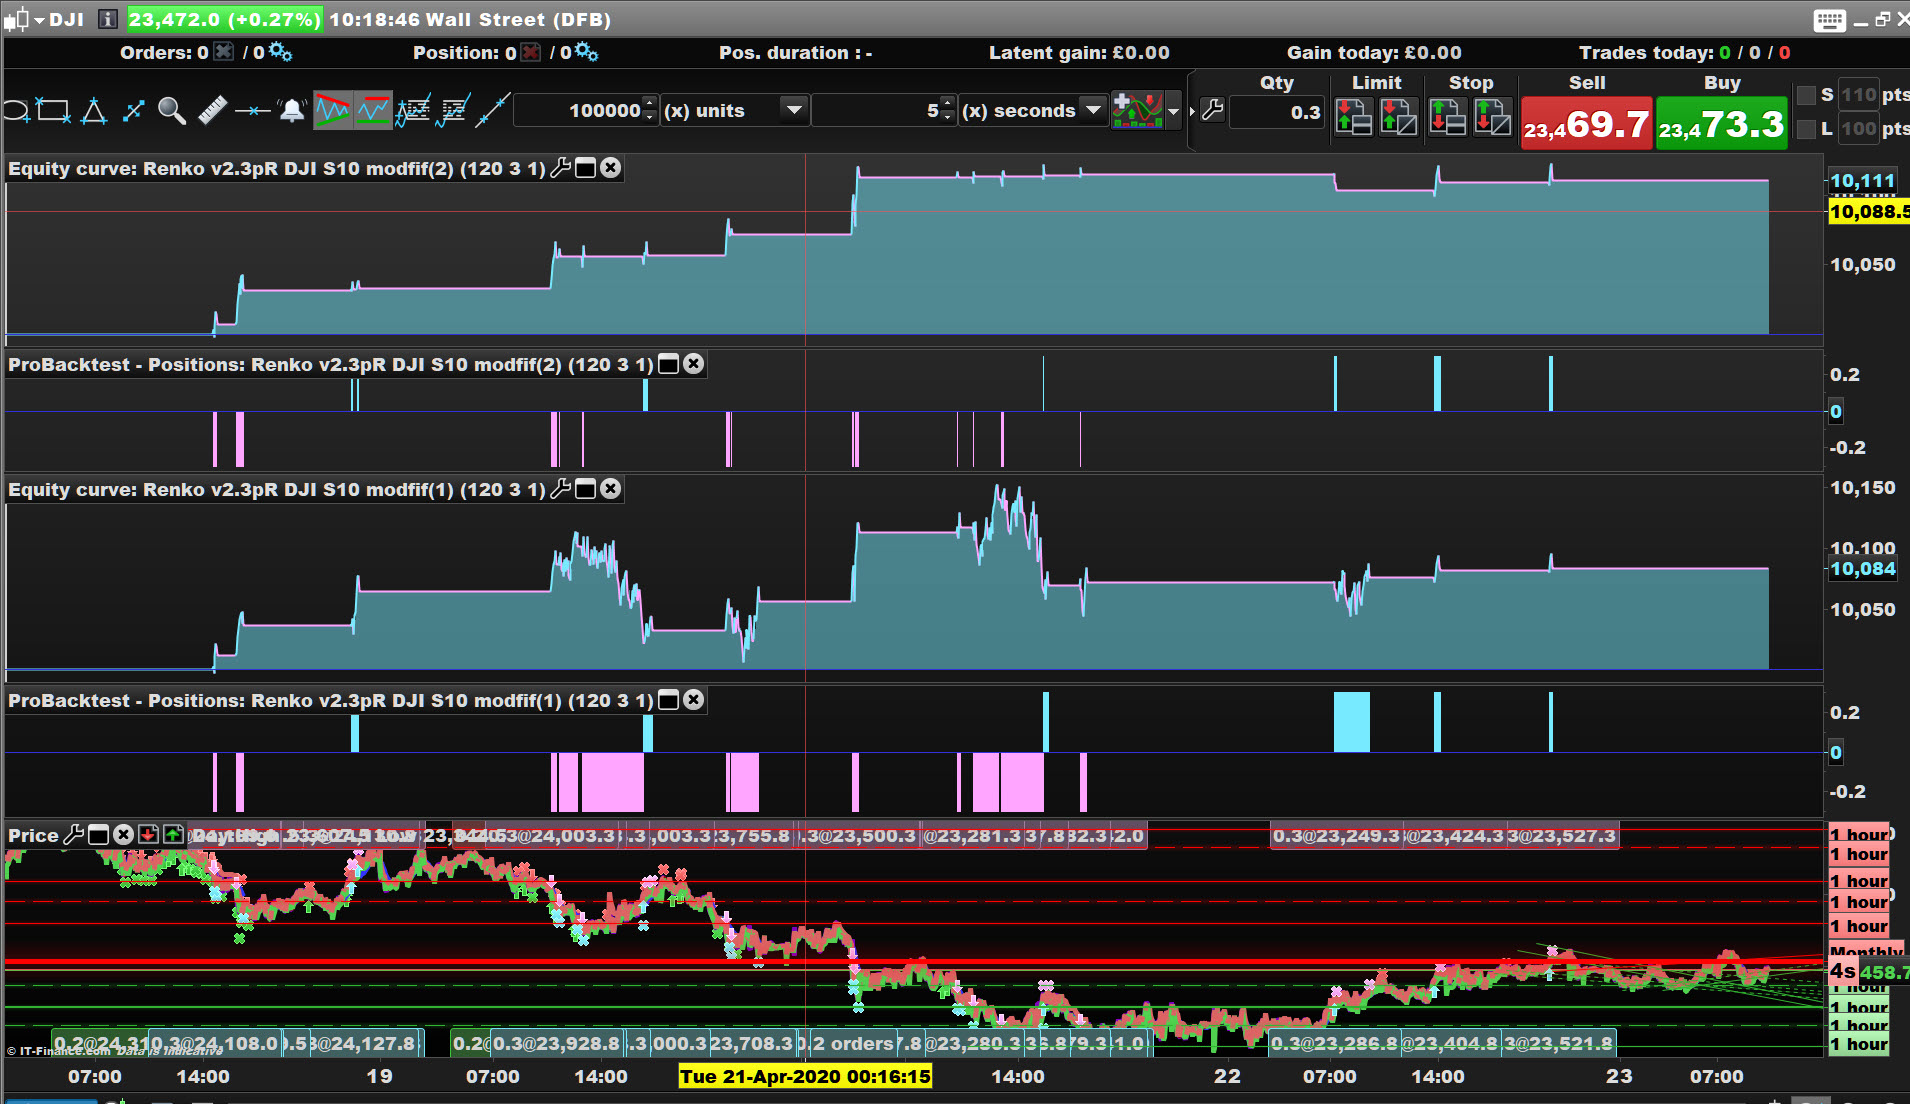Viewport: 1910px width, 1104px height.
Task: Click the yellow 10,088.5 equity value label
Action: click(1868, 212)
